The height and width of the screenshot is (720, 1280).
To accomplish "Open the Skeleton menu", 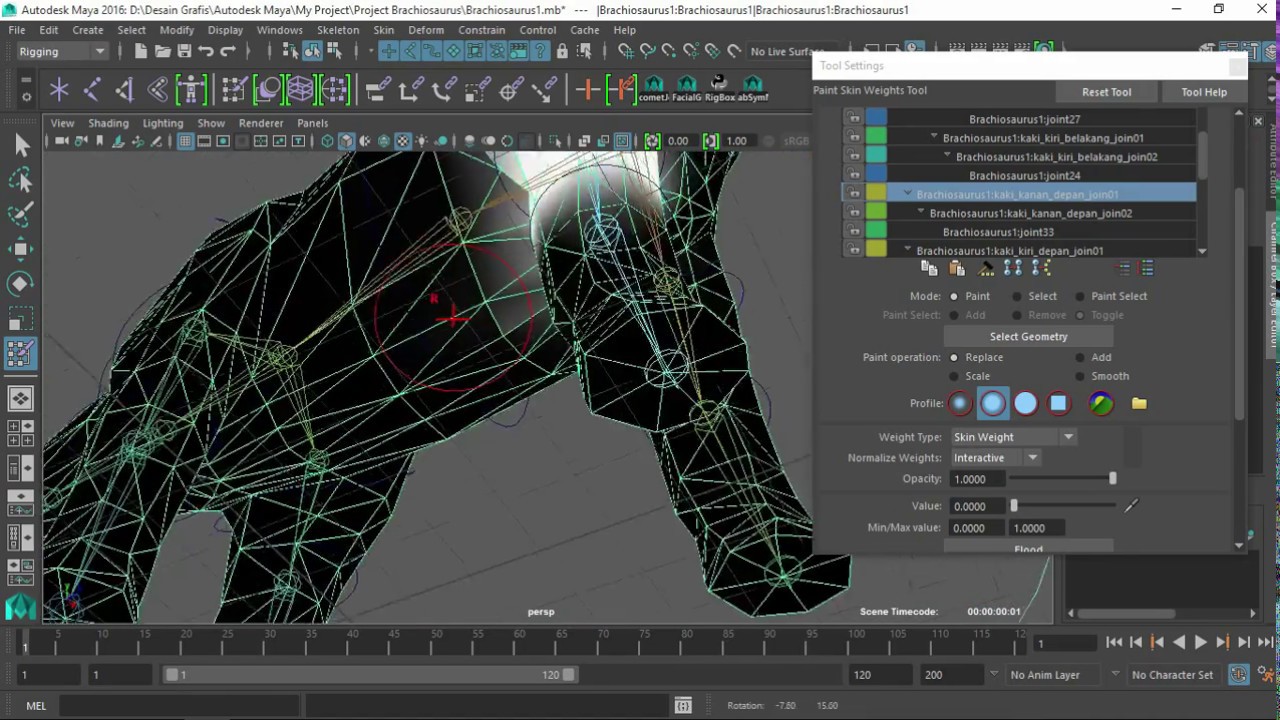I will [338, 30].
